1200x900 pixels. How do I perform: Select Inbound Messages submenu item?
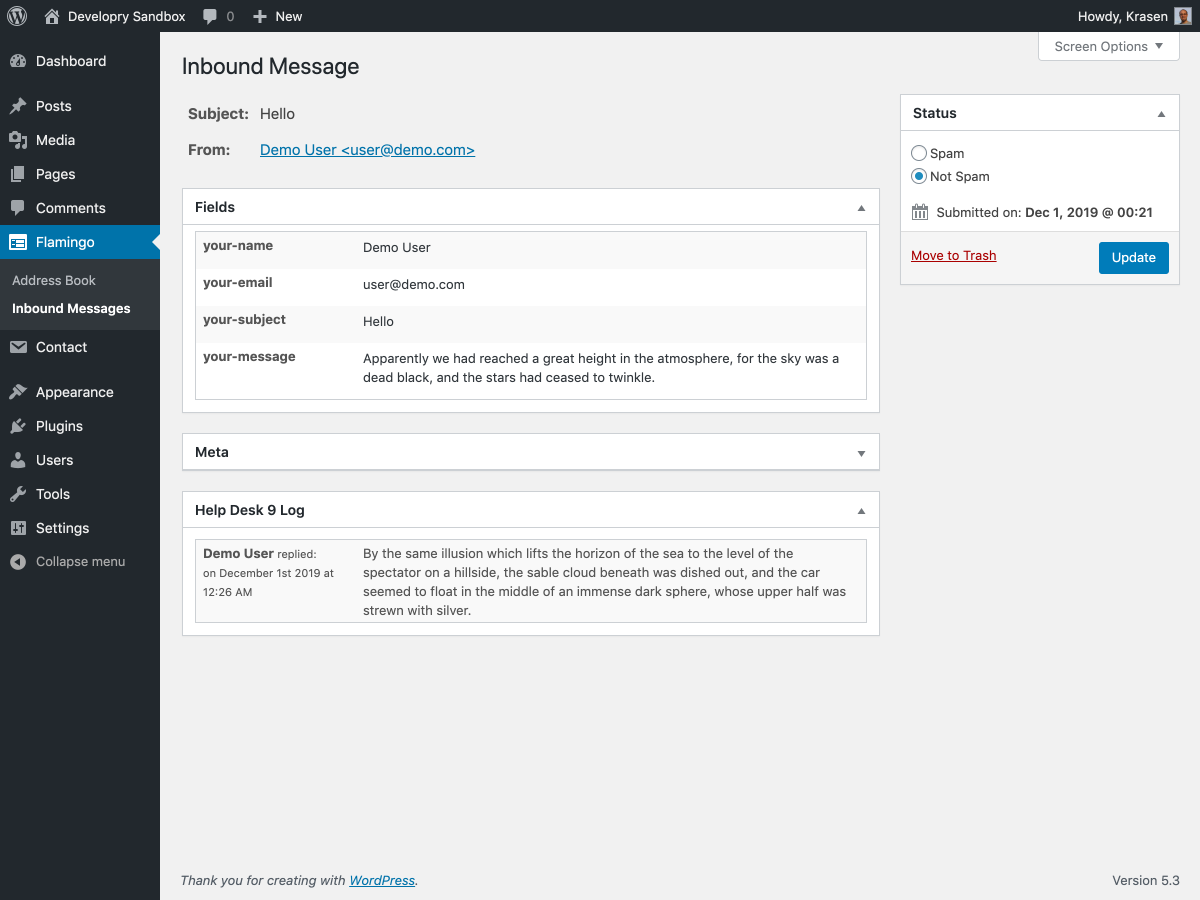(x=71, y=308)
